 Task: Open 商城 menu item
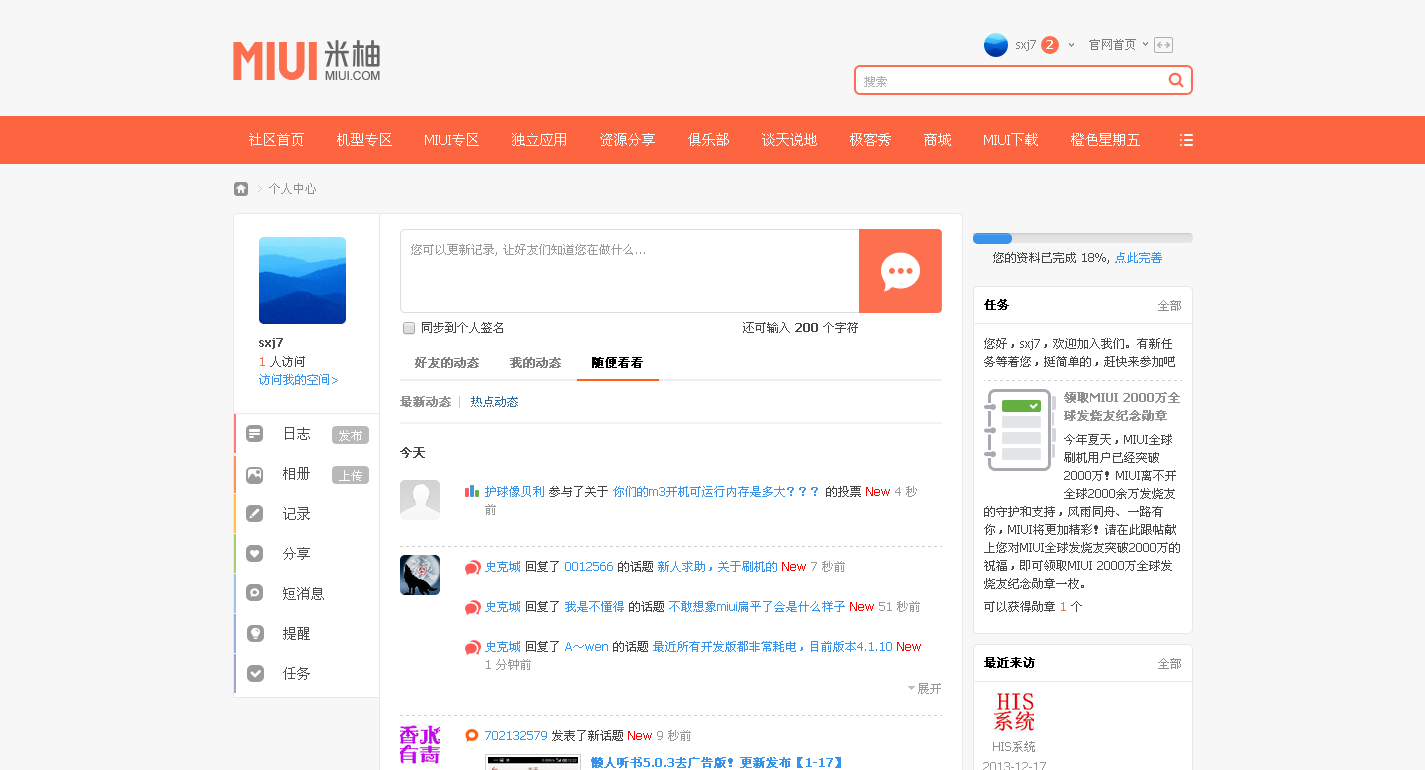pyautogui.click(x=937, y=140)
